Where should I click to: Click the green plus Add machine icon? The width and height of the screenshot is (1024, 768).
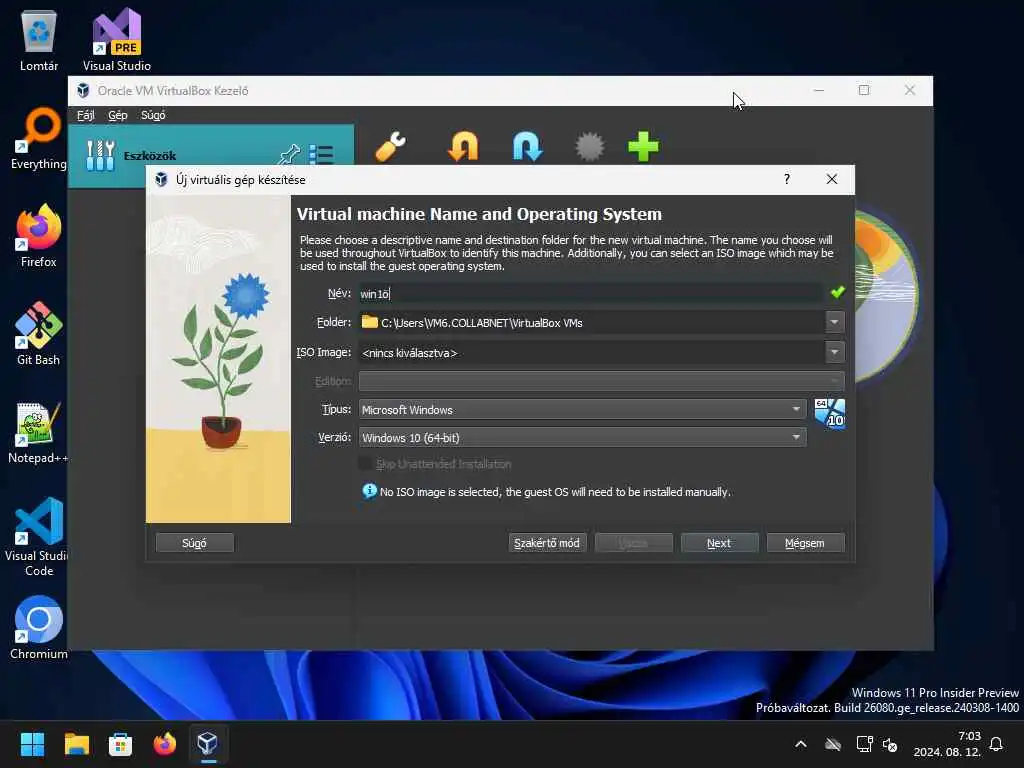(643, 147)
